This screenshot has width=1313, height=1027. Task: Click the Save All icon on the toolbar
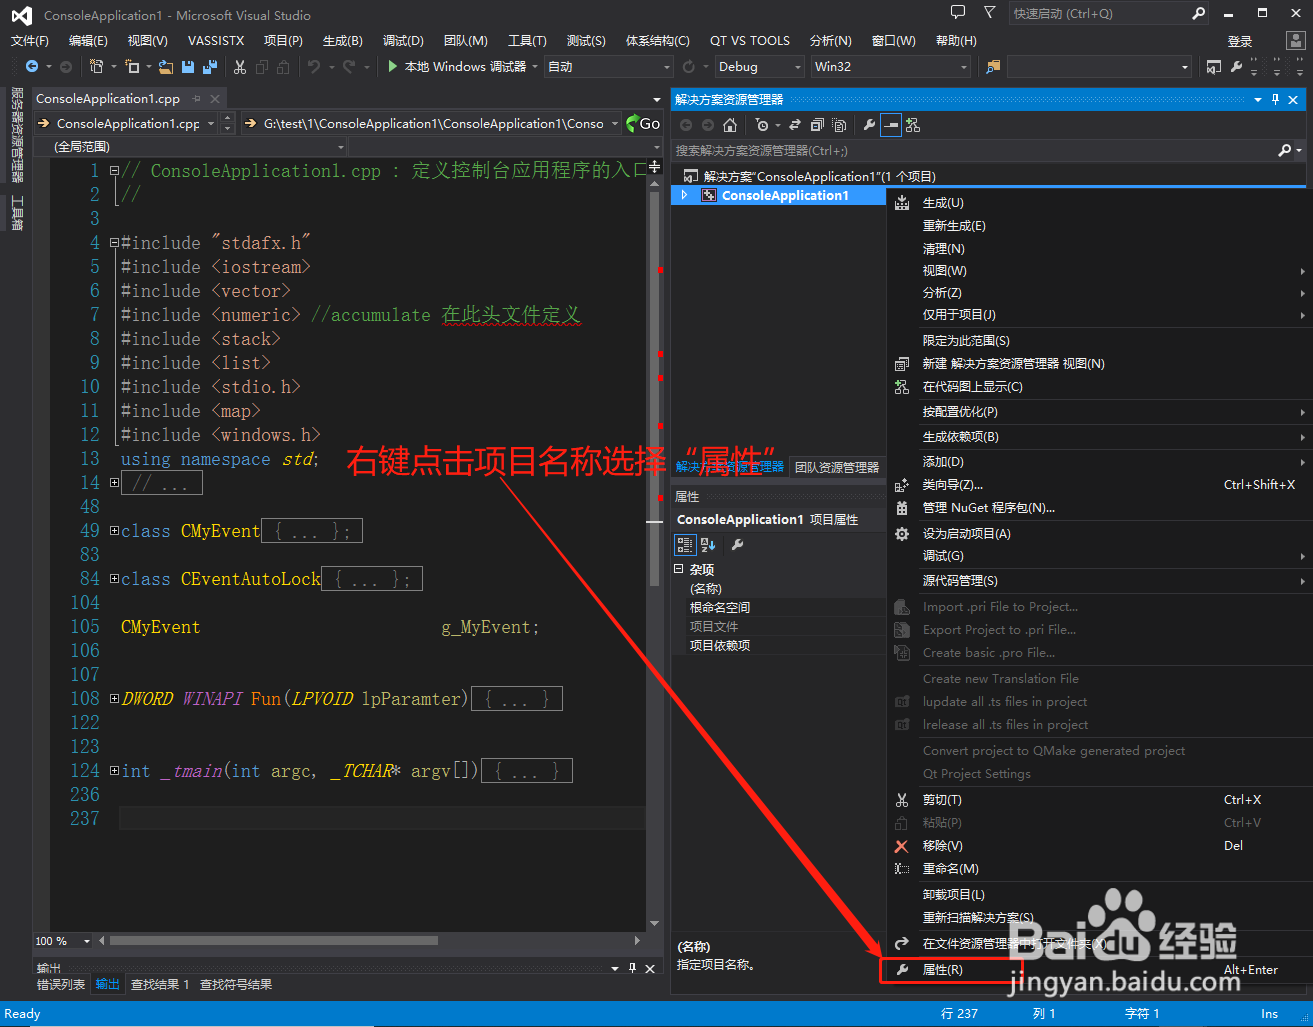[x=211, y=67]
